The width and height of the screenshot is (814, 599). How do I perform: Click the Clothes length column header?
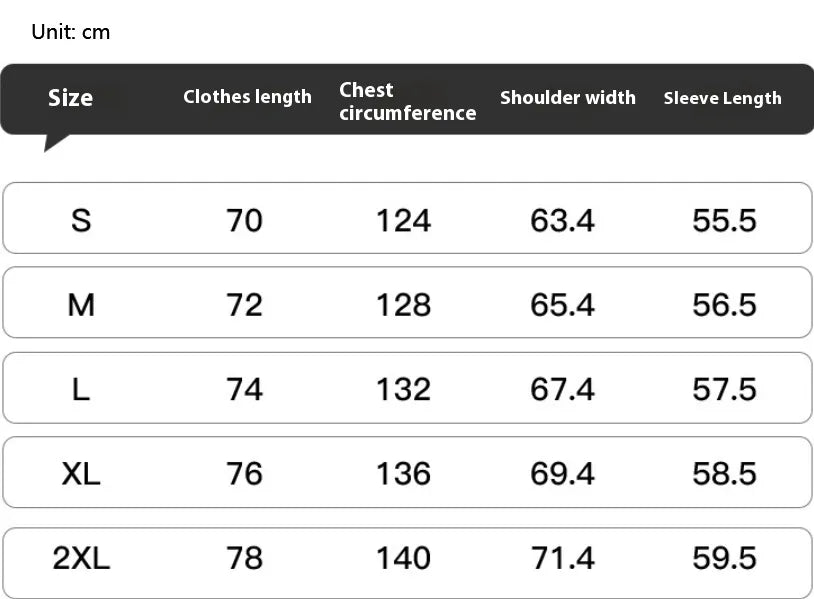pyautogui.click(x=247, y=97)
